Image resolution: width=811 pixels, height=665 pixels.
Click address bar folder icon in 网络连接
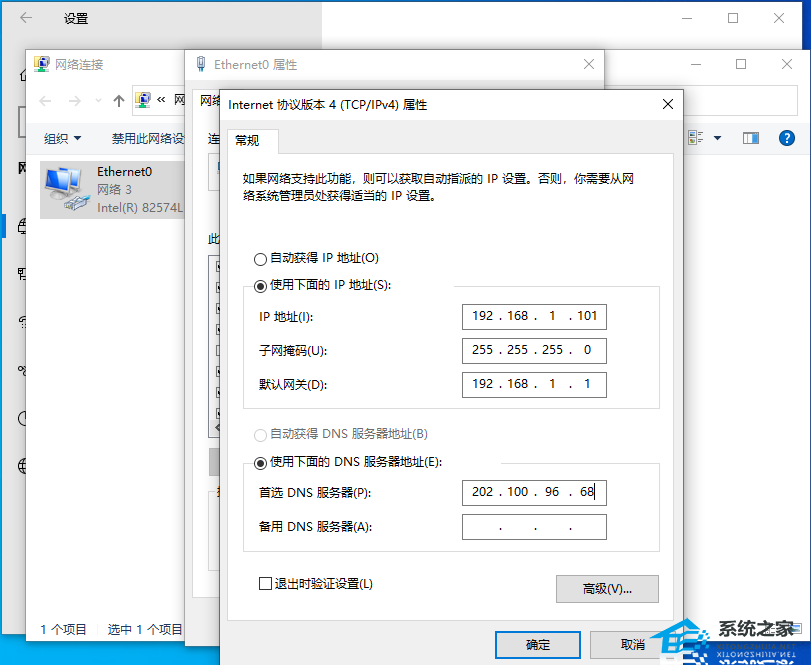click(143, 100)
